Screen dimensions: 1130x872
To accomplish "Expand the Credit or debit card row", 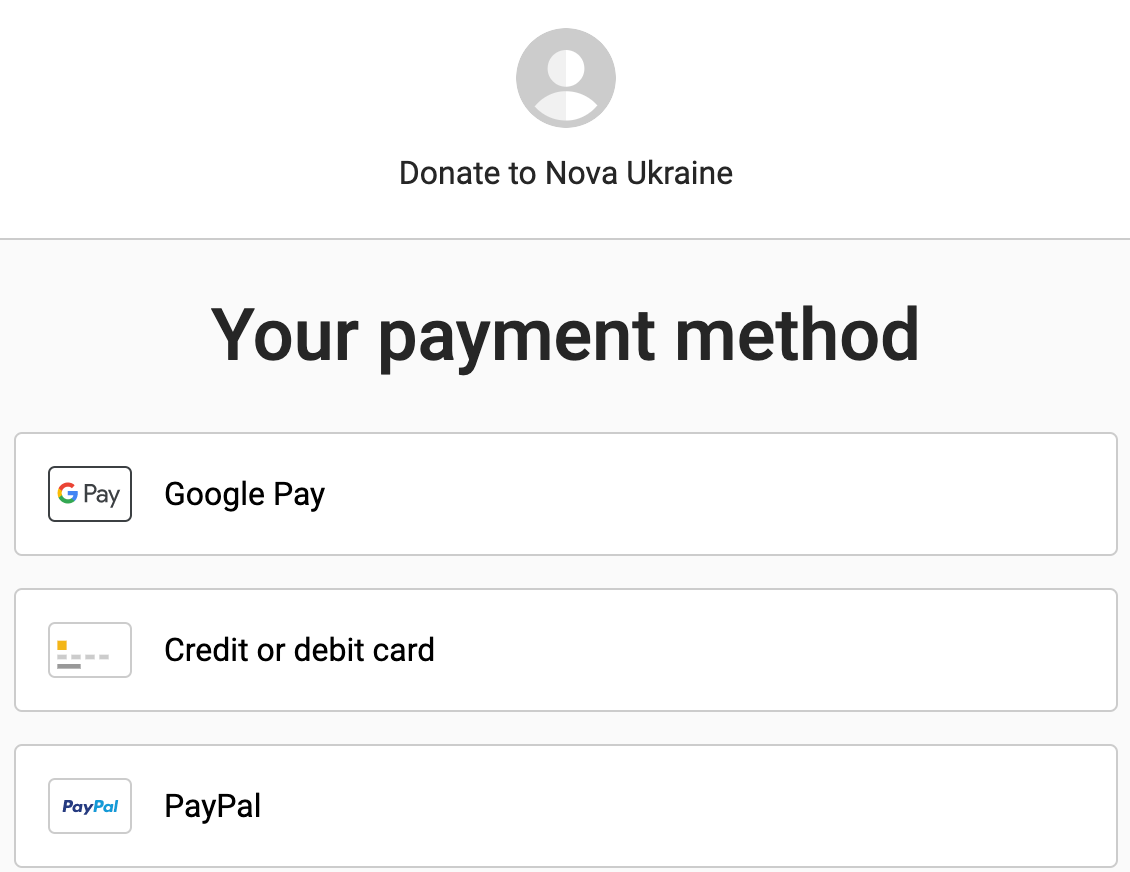I will pyautogui.click(x=565, y=649).
